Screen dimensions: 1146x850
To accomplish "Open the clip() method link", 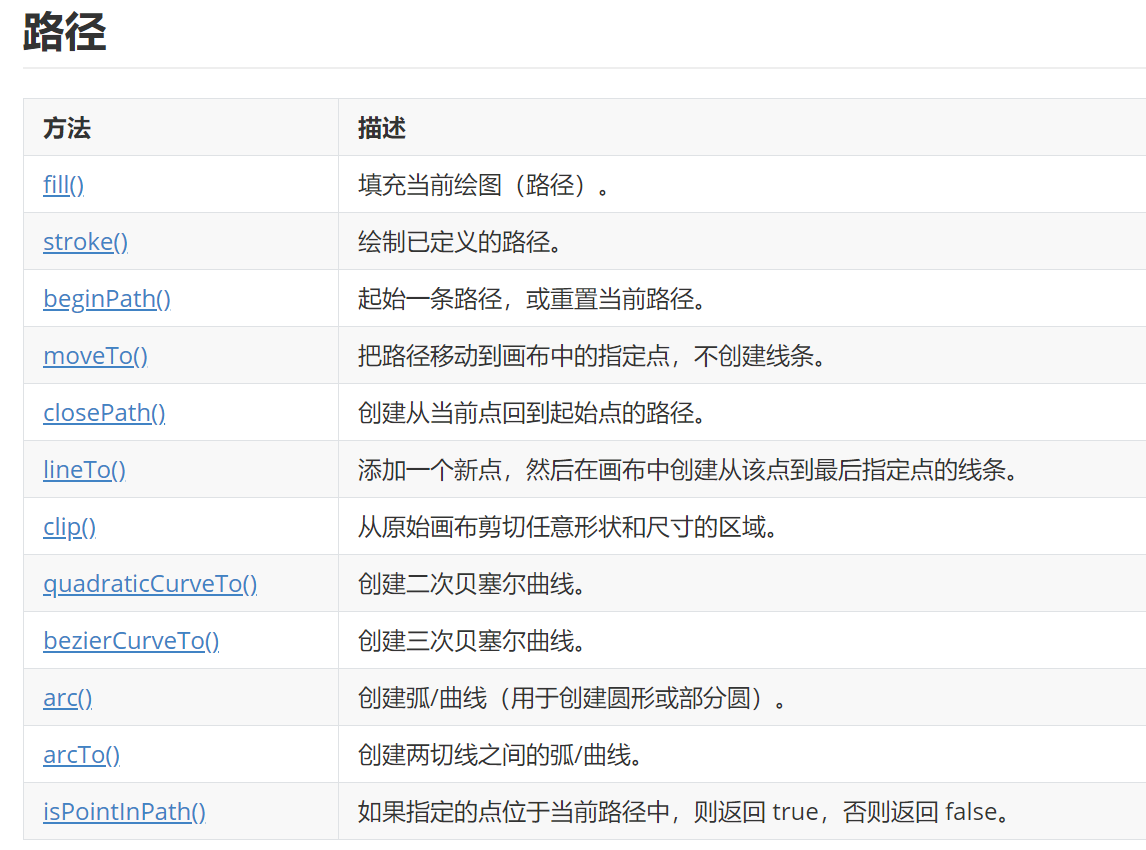I will [x=68, y=526].
